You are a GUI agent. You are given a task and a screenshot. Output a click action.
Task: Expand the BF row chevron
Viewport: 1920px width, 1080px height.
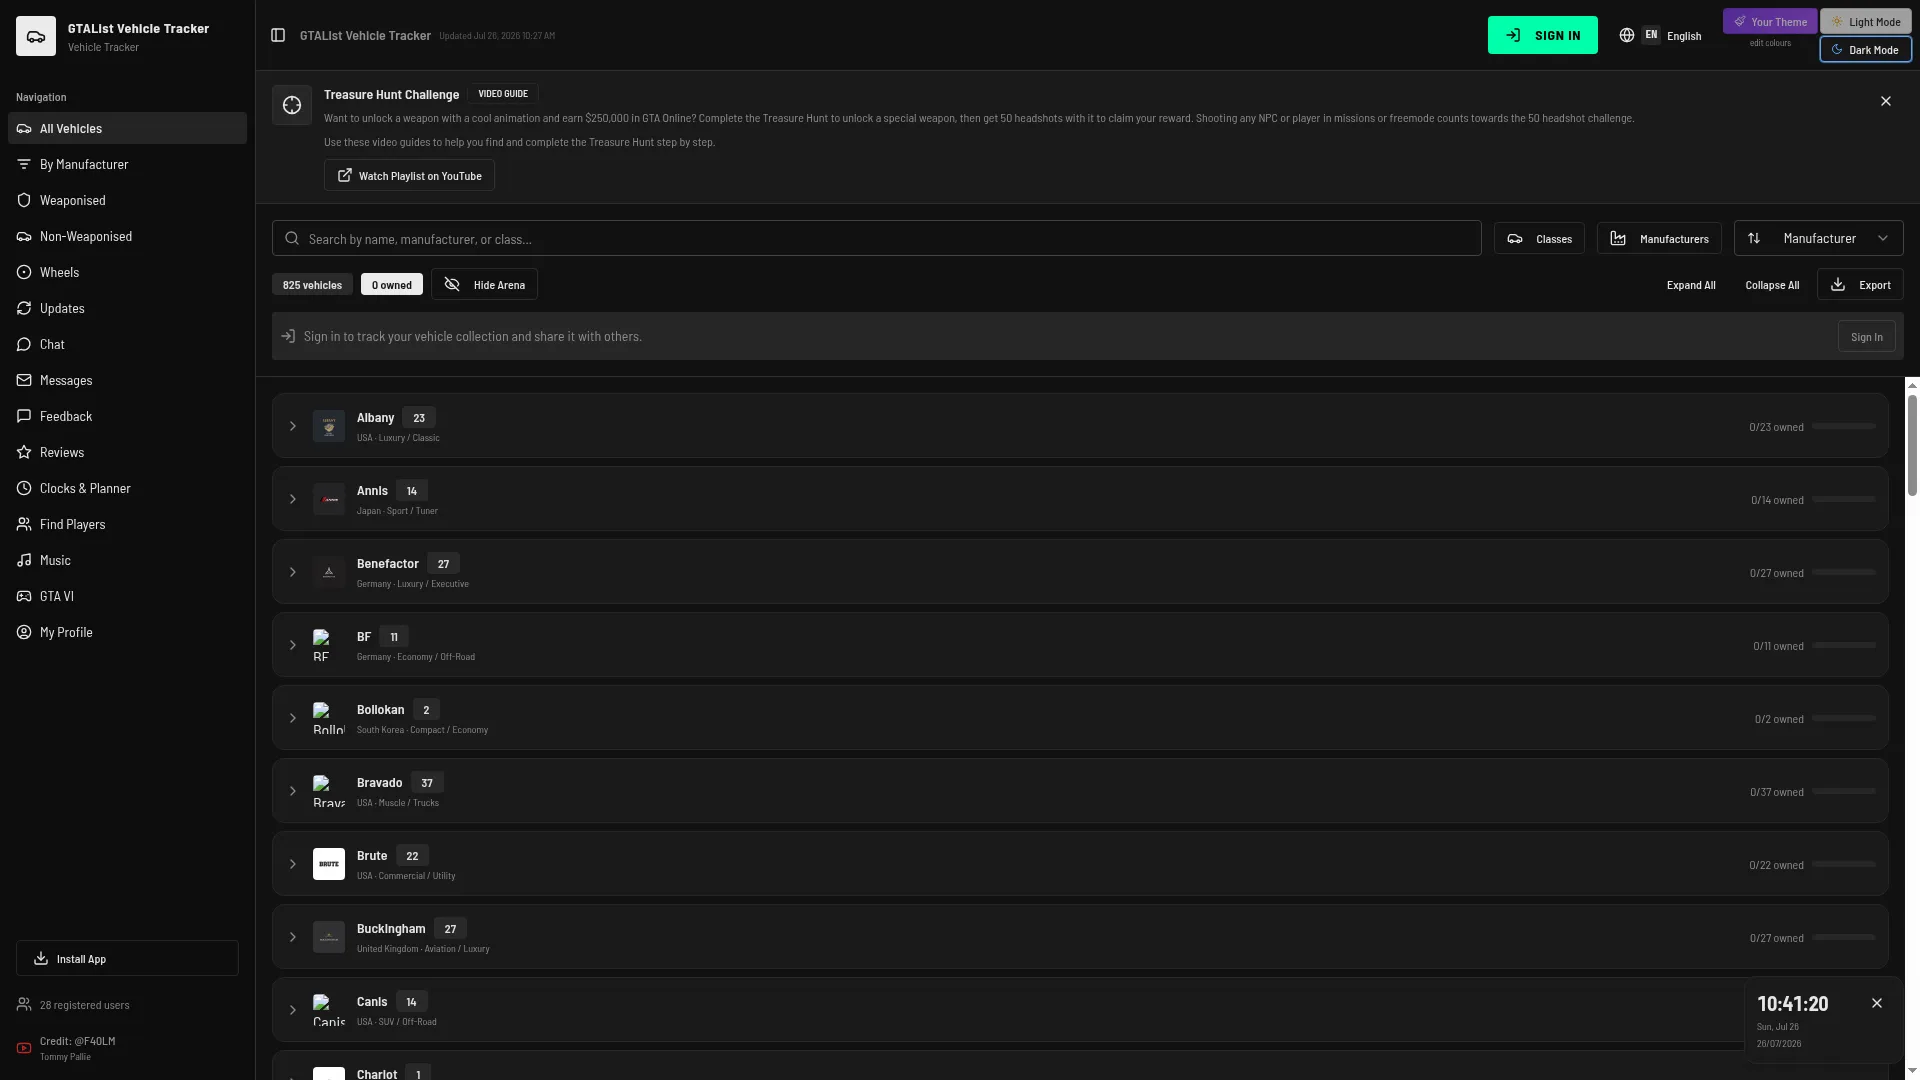[293, 645]
